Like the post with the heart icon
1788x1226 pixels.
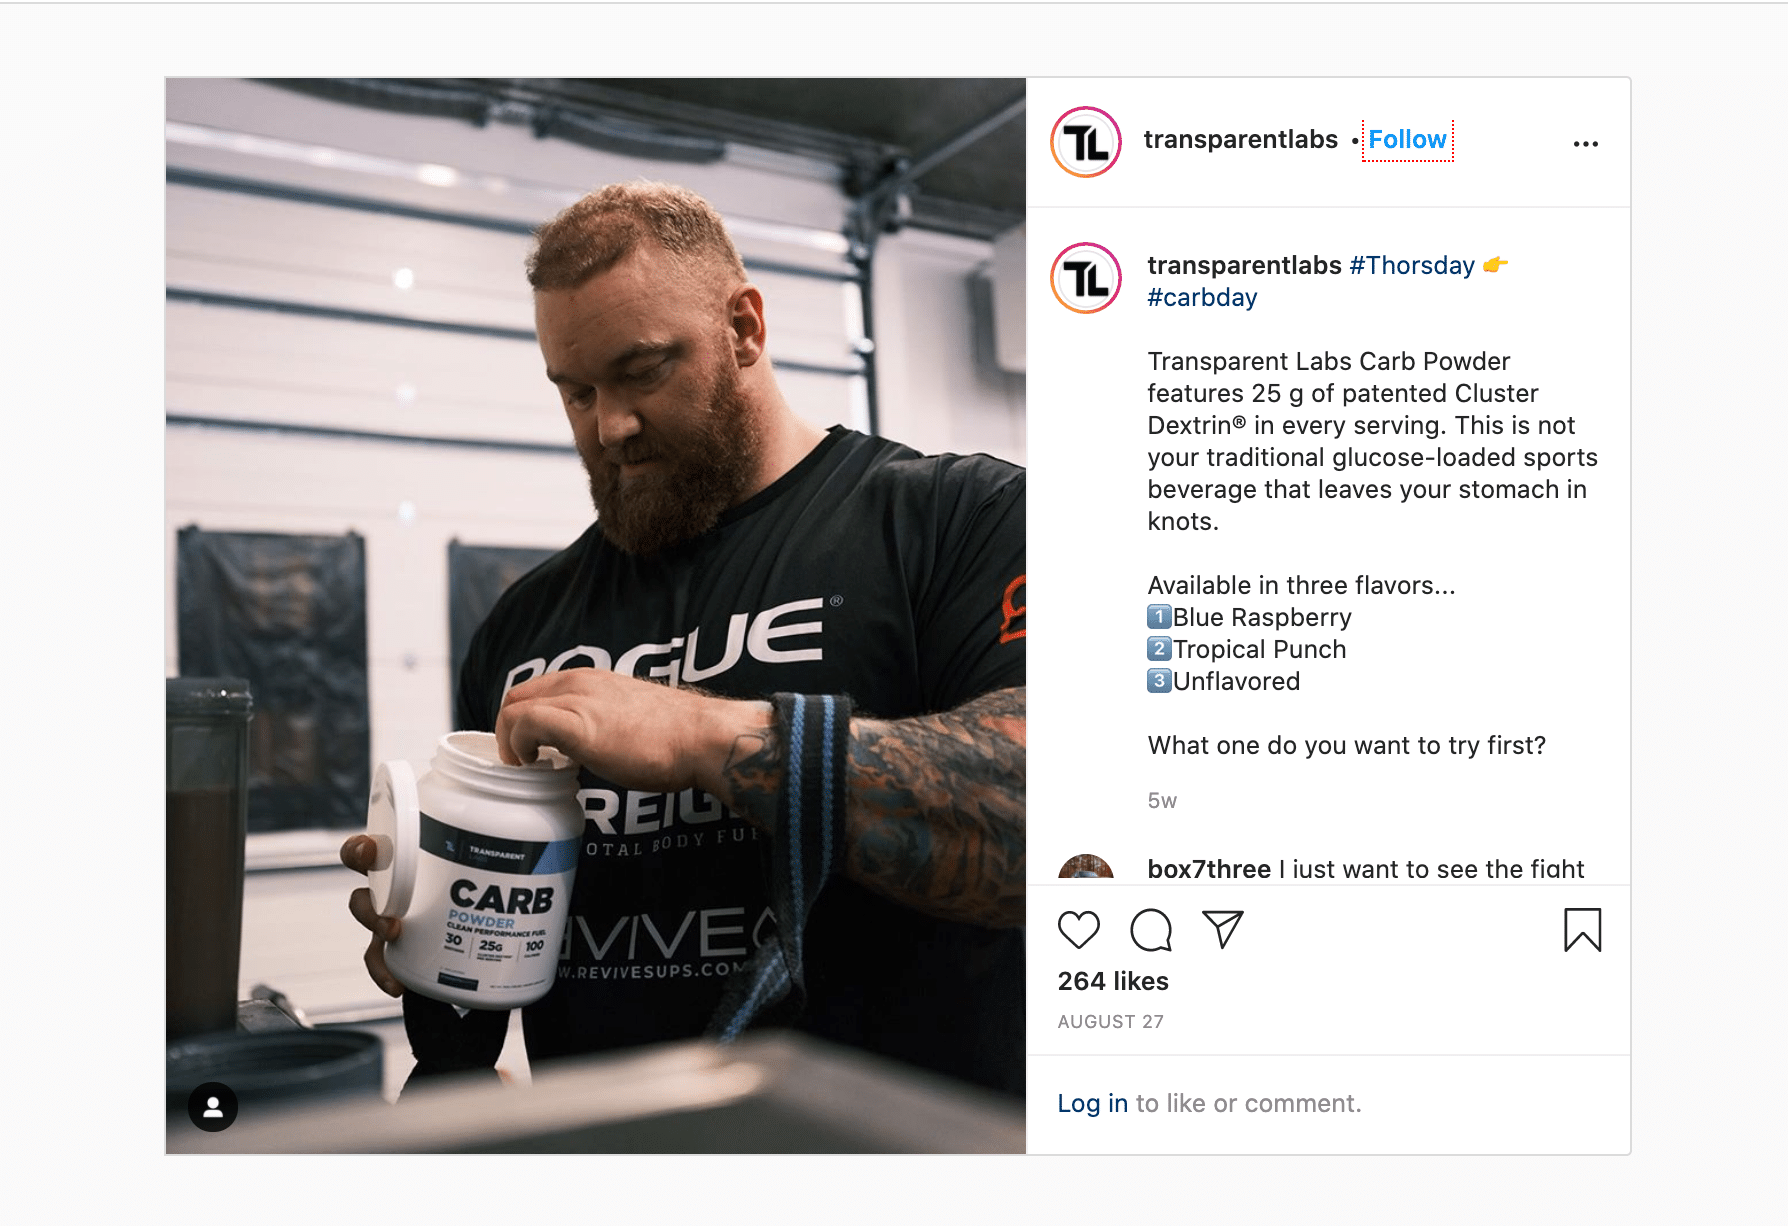tap(1078, 930)
